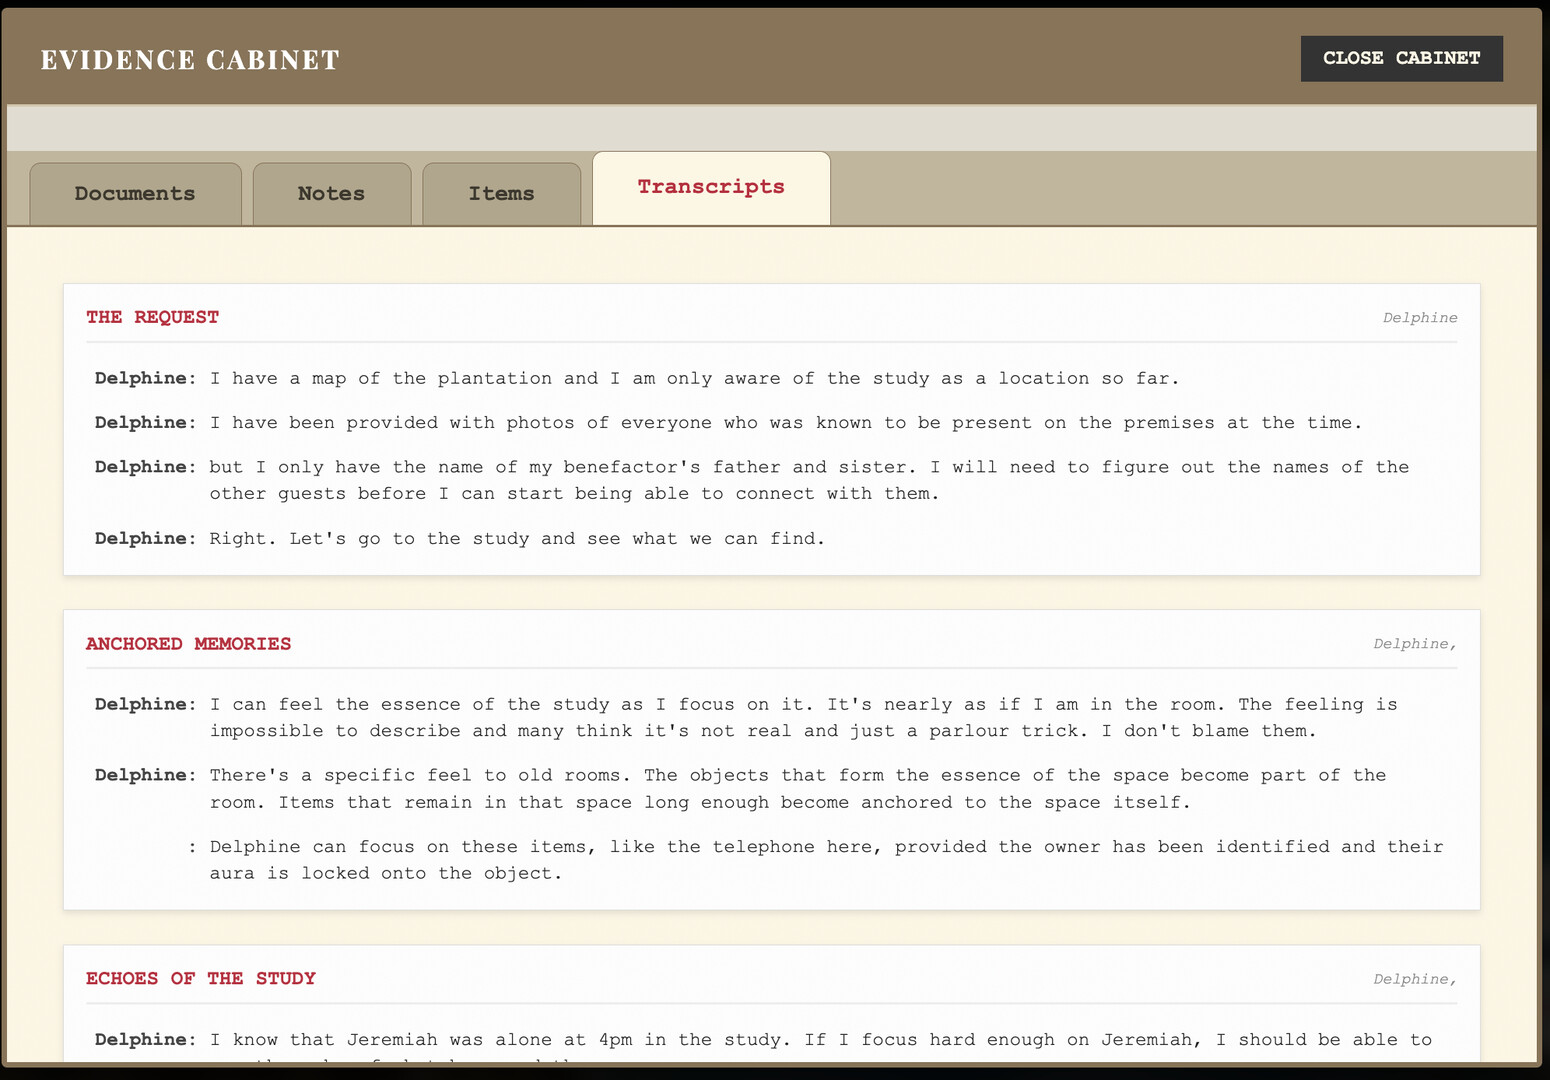Select the Items tab
The image size is (1550, 1080).
(x=501, y=193)
